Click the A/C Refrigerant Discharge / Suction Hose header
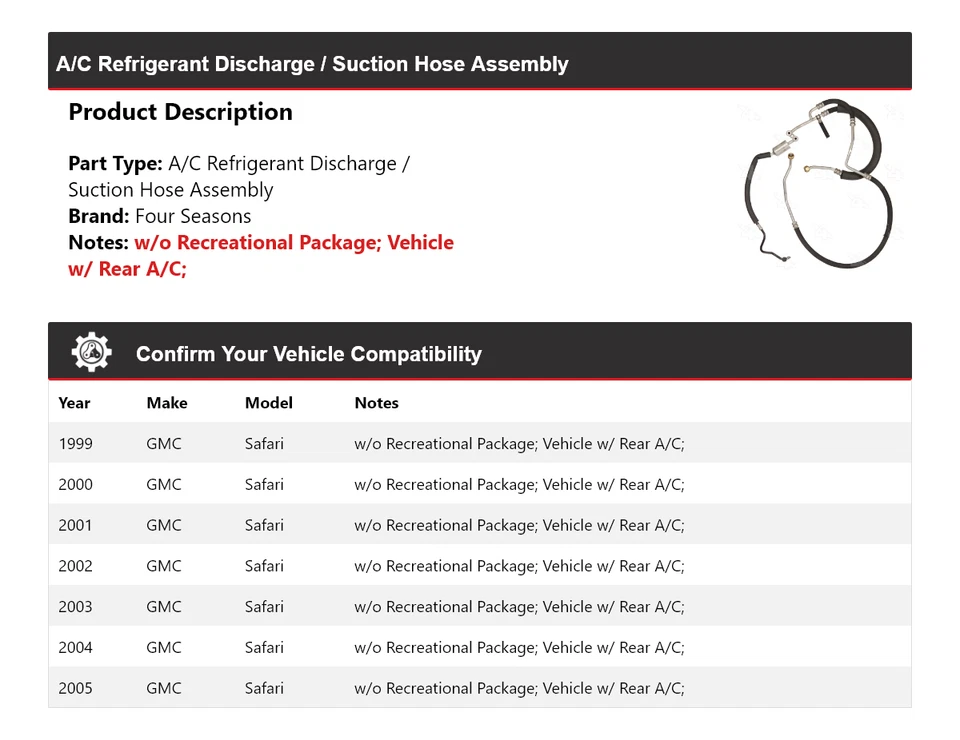Image resolution: width=960 pixels, height=740 pixels. (x=312, y=64)
